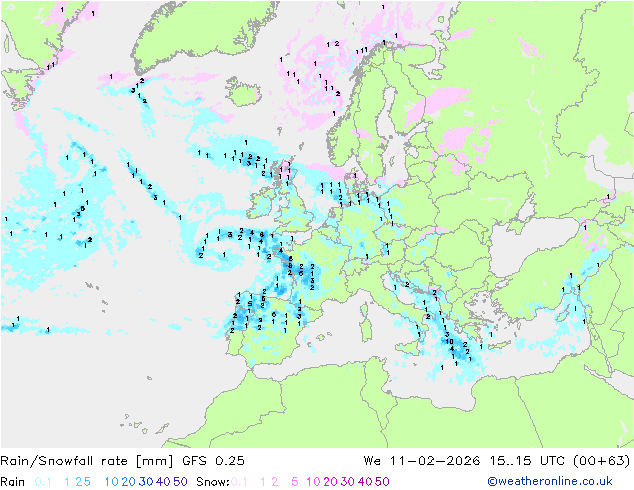This screenshot has width=634, height=490.
Task: Click the '15..15 UTC' time text
Action: (527, 461)
